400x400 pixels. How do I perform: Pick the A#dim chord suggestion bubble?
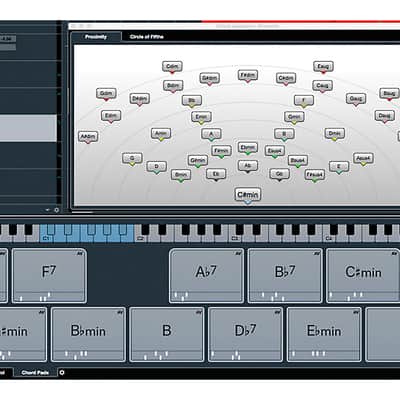coord(88,137)
